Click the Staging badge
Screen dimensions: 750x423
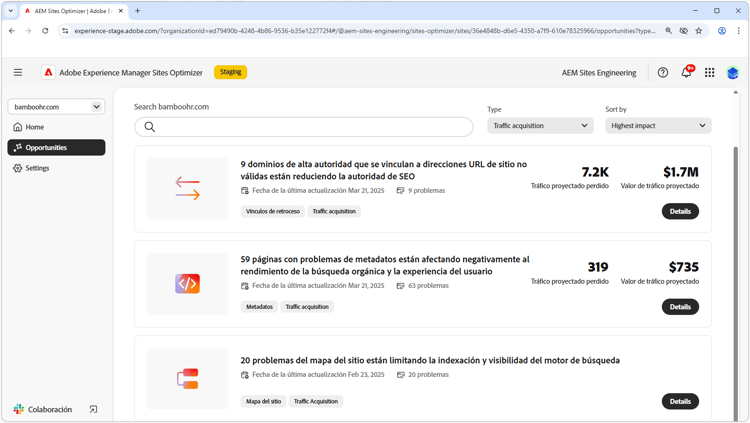coord(230,72)
